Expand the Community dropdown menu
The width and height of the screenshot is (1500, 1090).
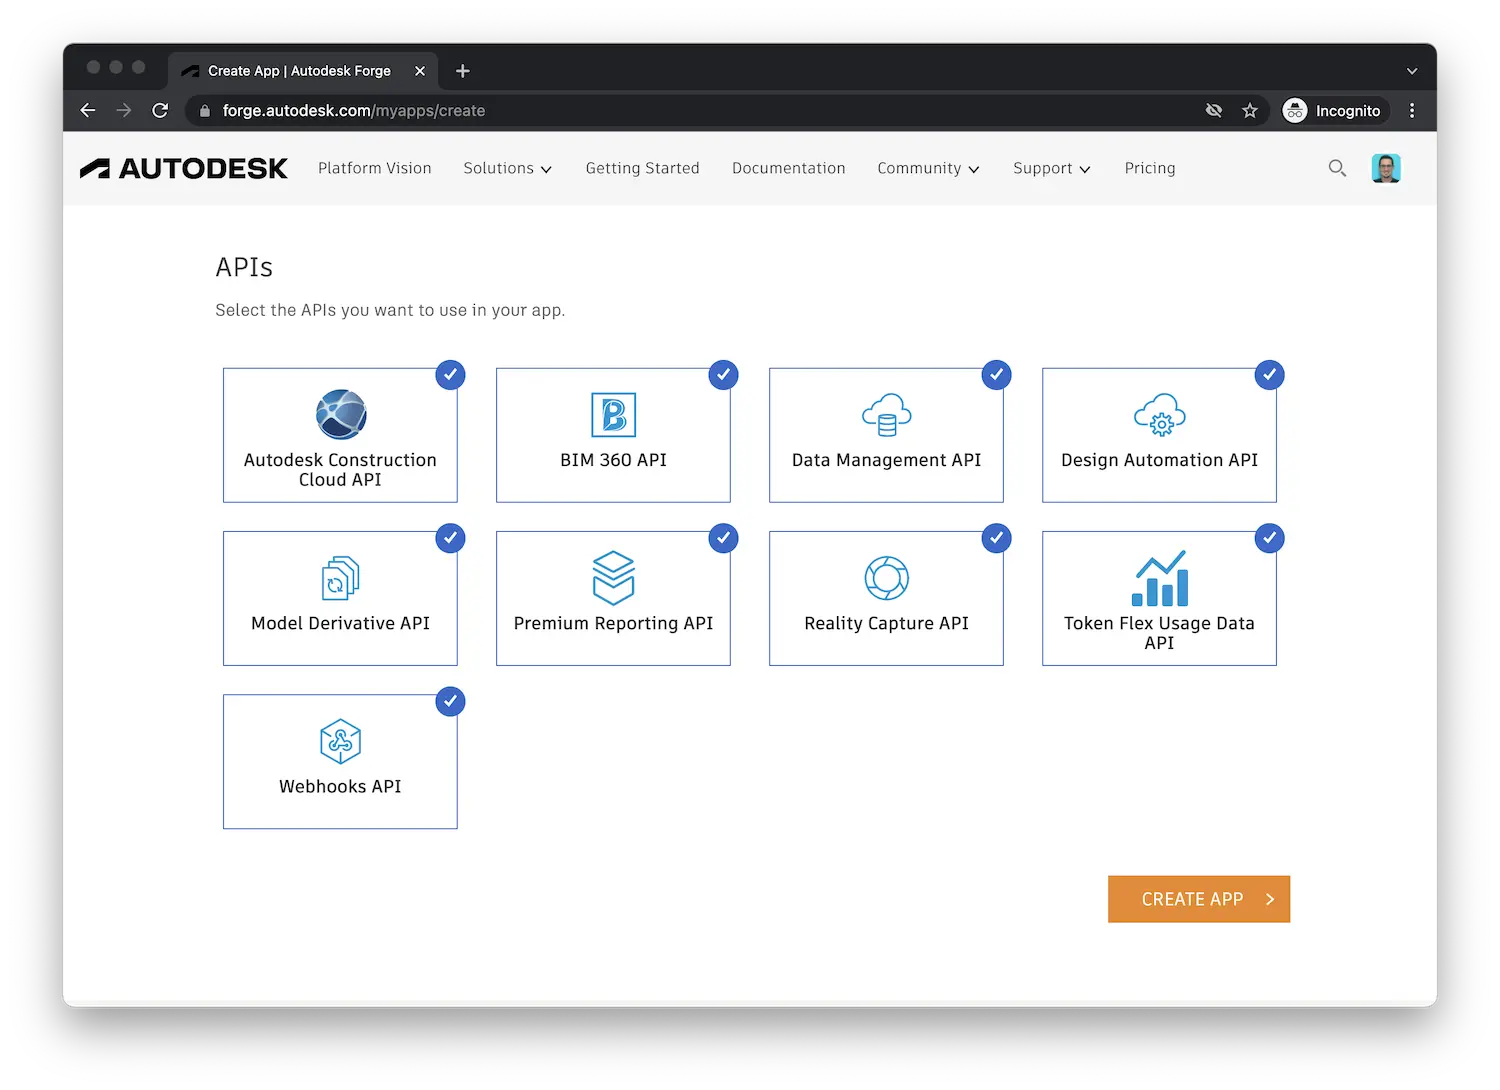coord(928,168)
